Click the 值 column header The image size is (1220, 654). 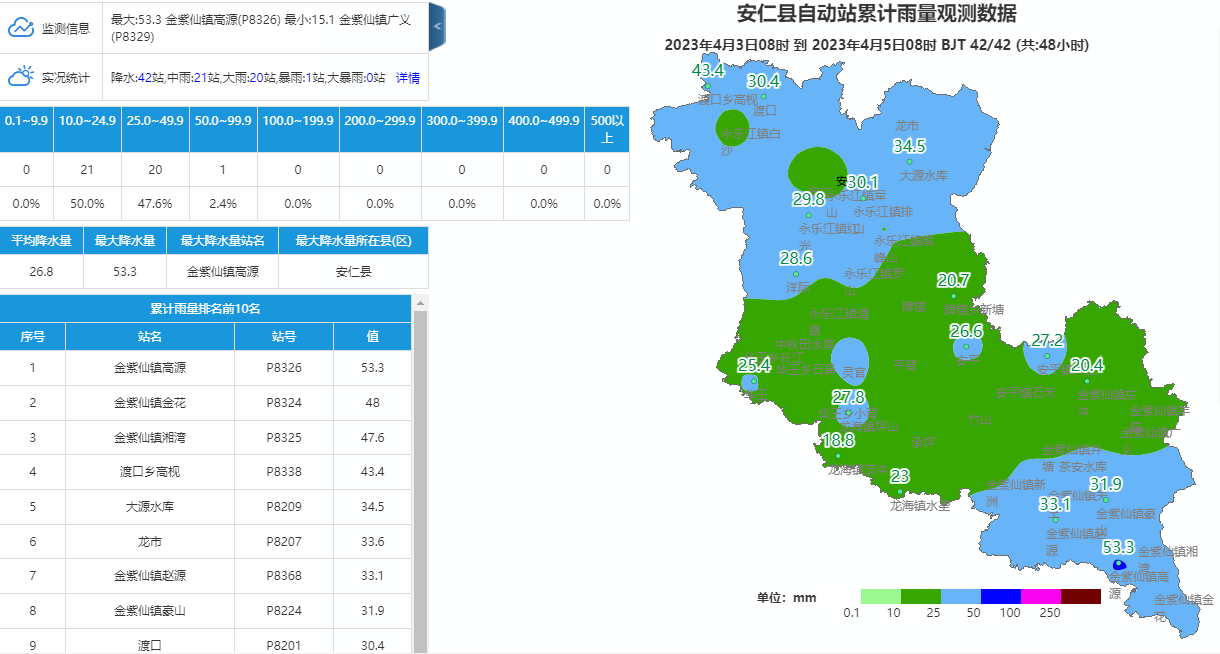tap(373, 337)
